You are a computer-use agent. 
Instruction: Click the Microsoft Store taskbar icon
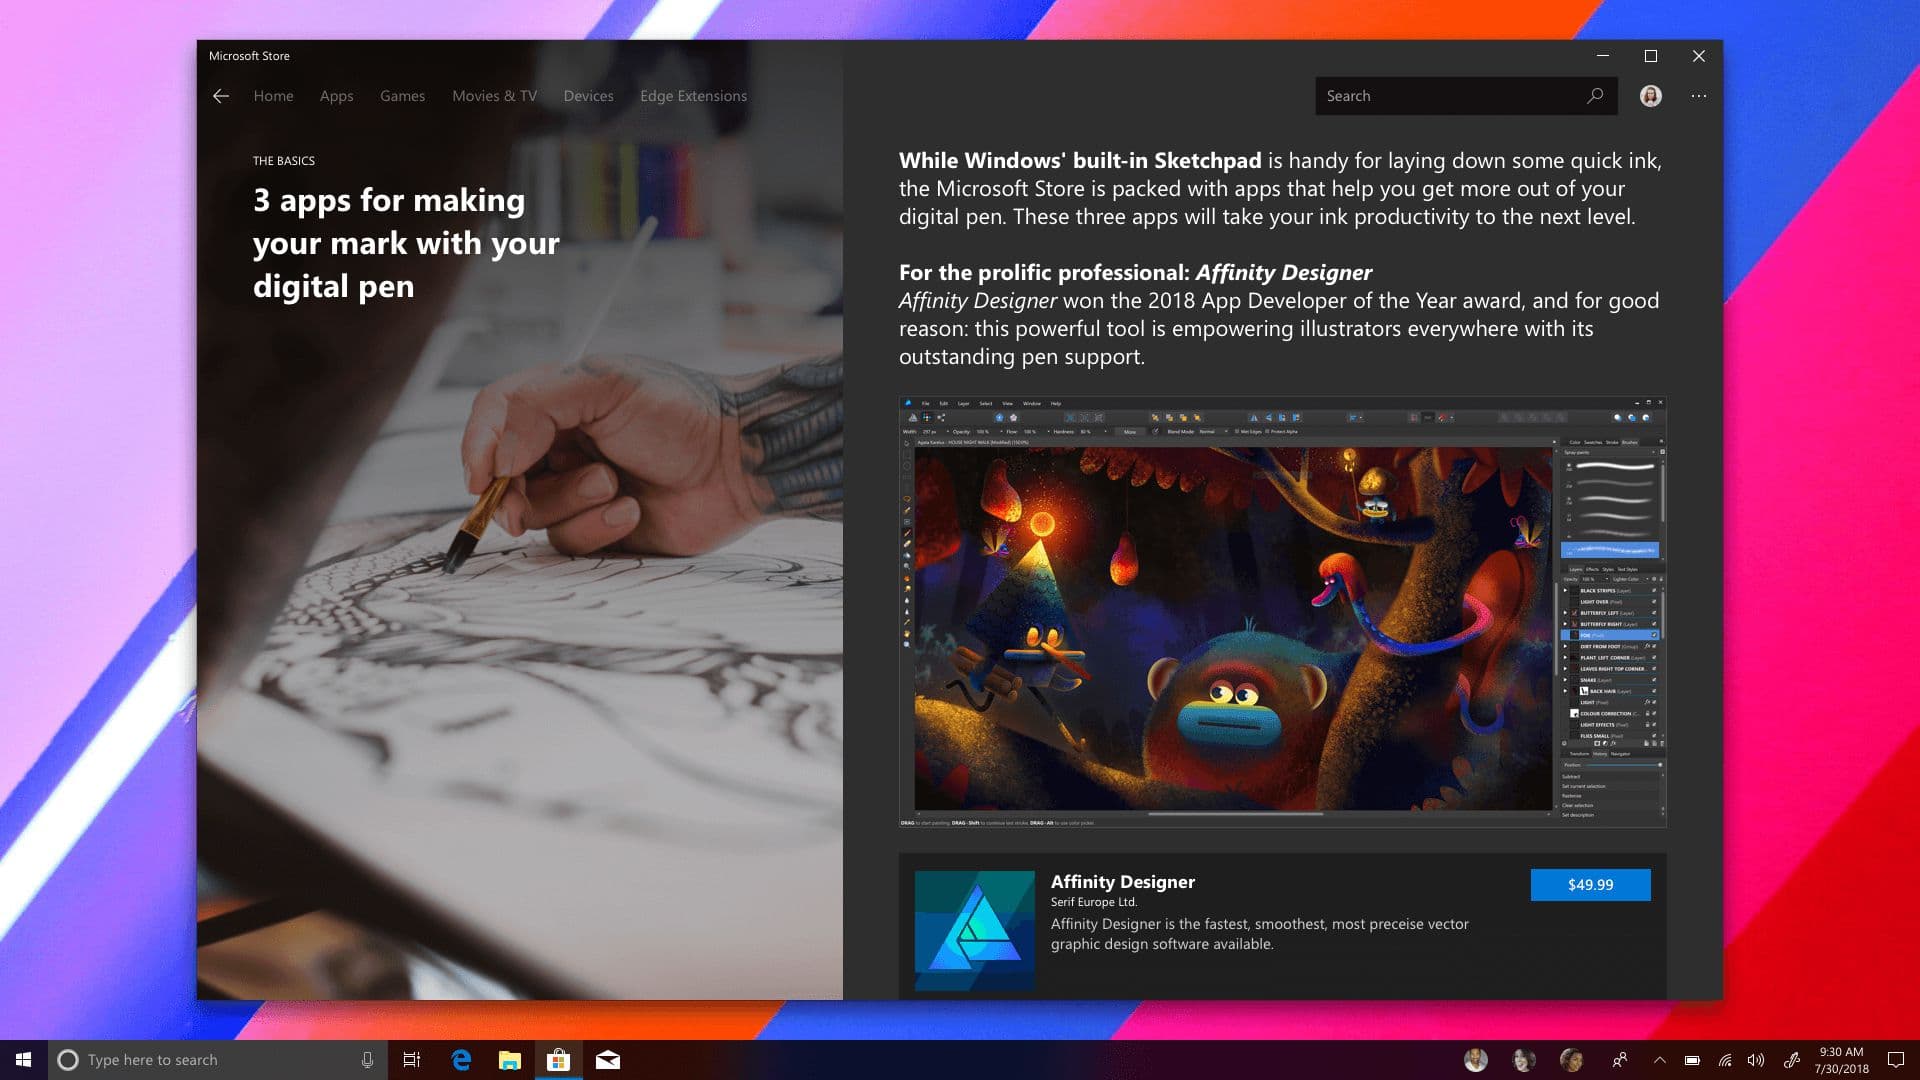click(x=556, y=1059)
